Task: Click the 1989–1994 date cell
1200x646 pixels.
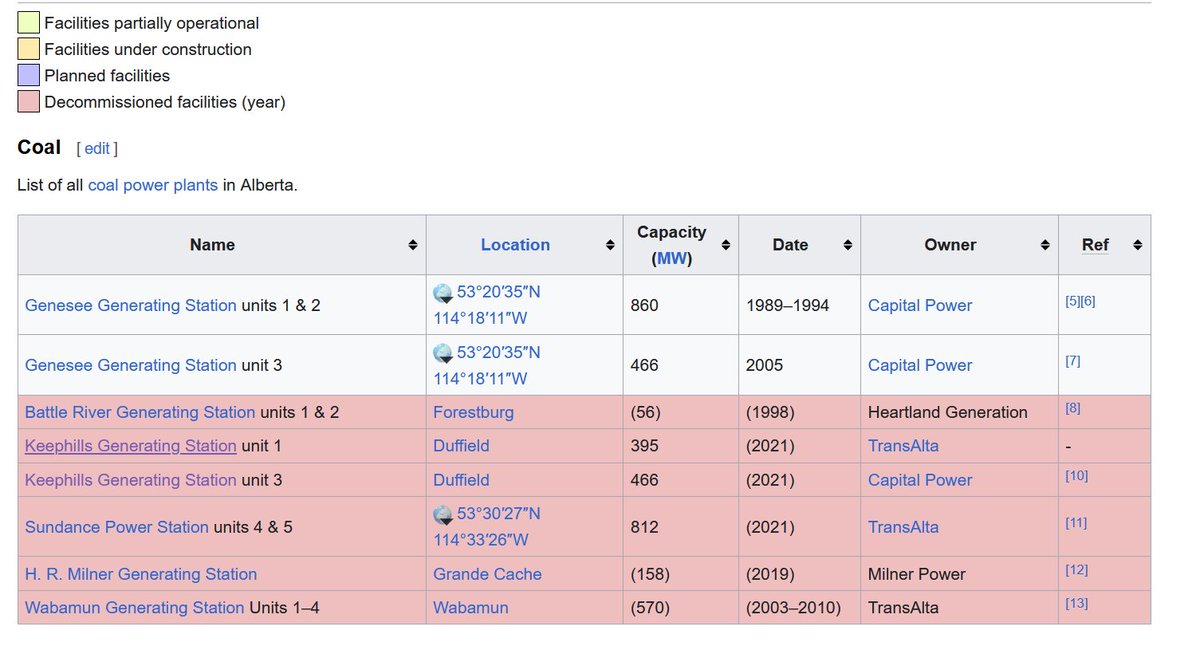Action: [800, 305]
